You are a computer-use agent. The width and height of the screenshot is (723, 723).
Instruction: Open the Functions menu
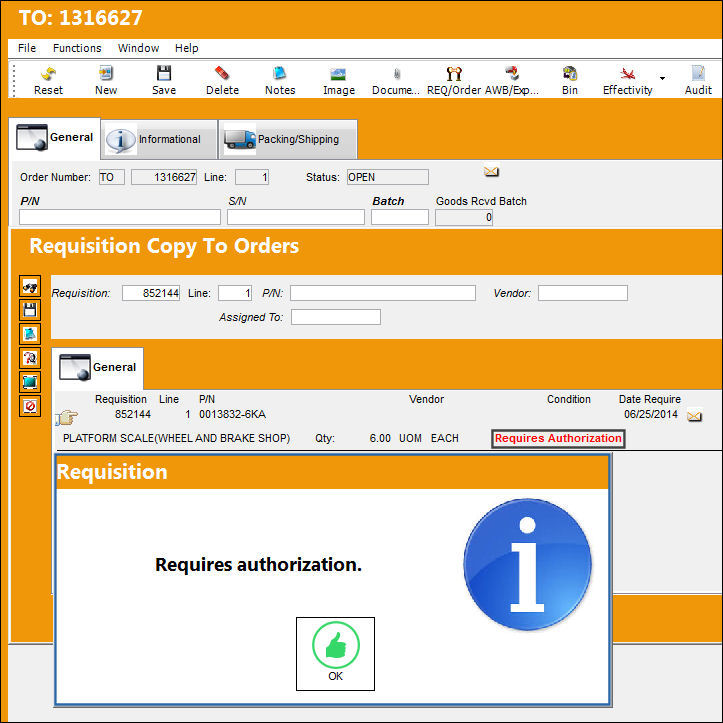coord(77,48)
